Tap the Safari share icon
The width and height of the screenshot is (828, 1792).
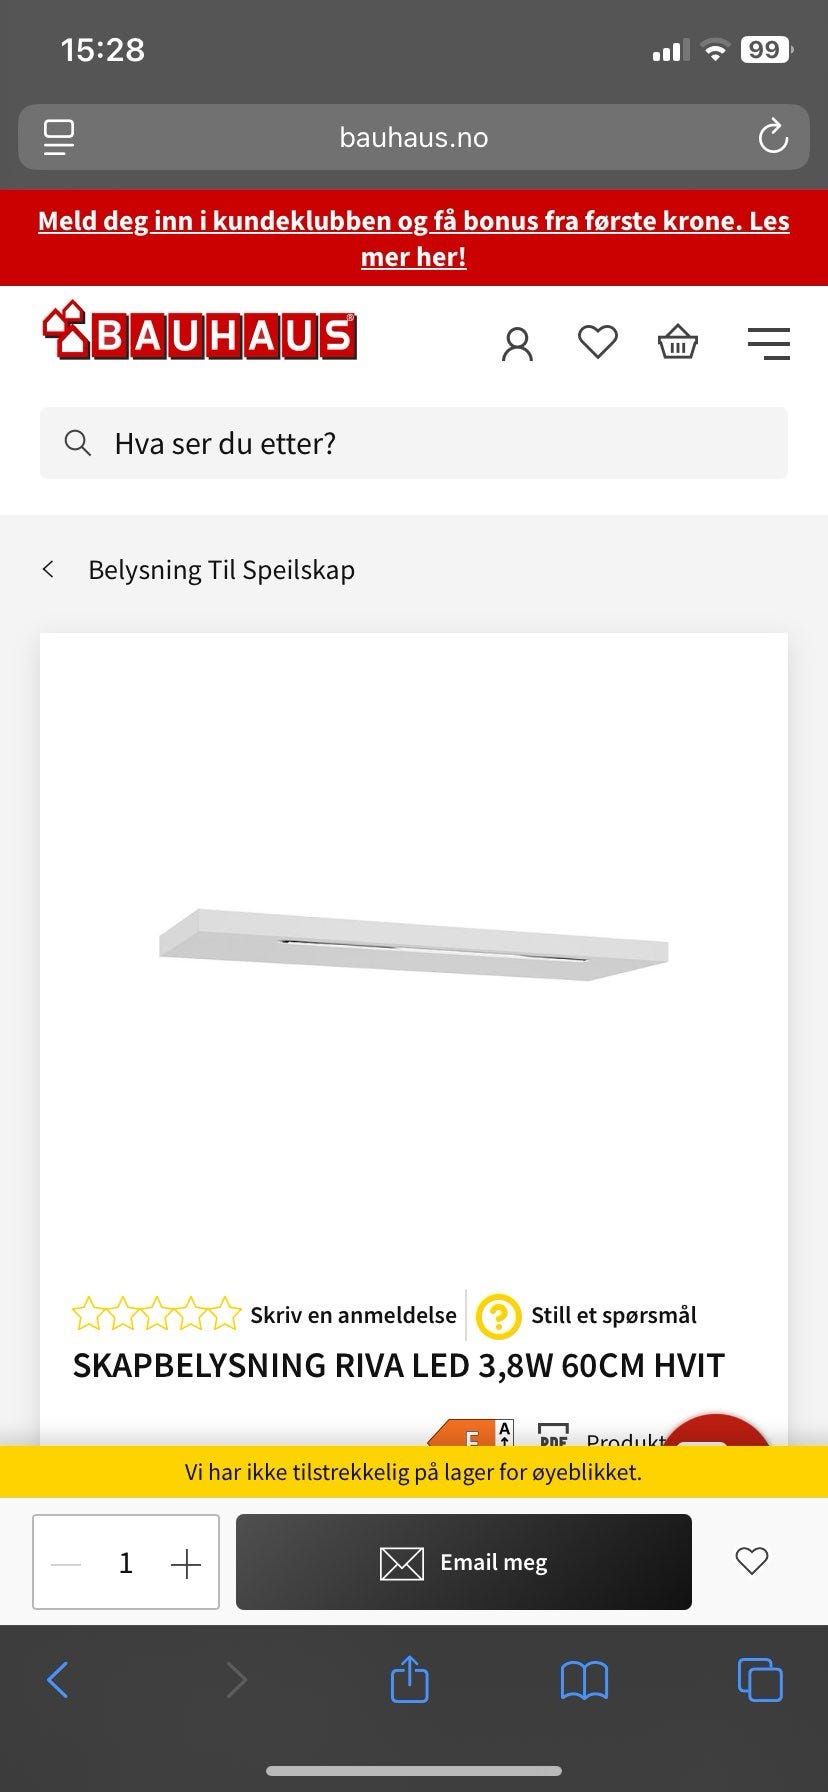click(x=409, y=1679)
